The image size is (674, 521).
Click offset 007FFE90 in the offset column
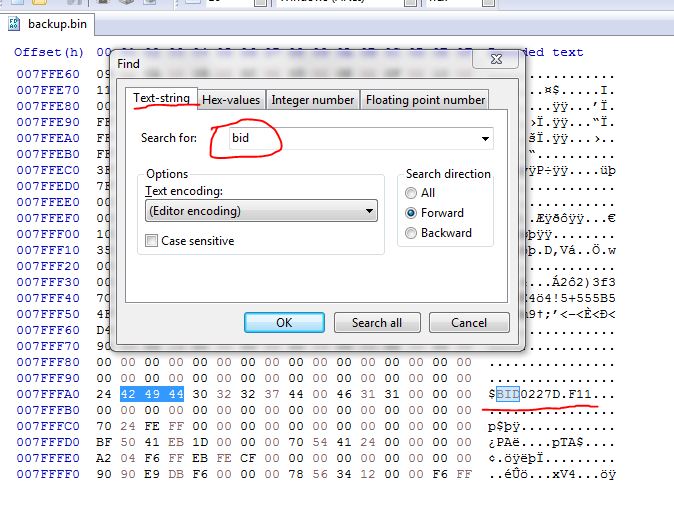[x=48, y=122]
